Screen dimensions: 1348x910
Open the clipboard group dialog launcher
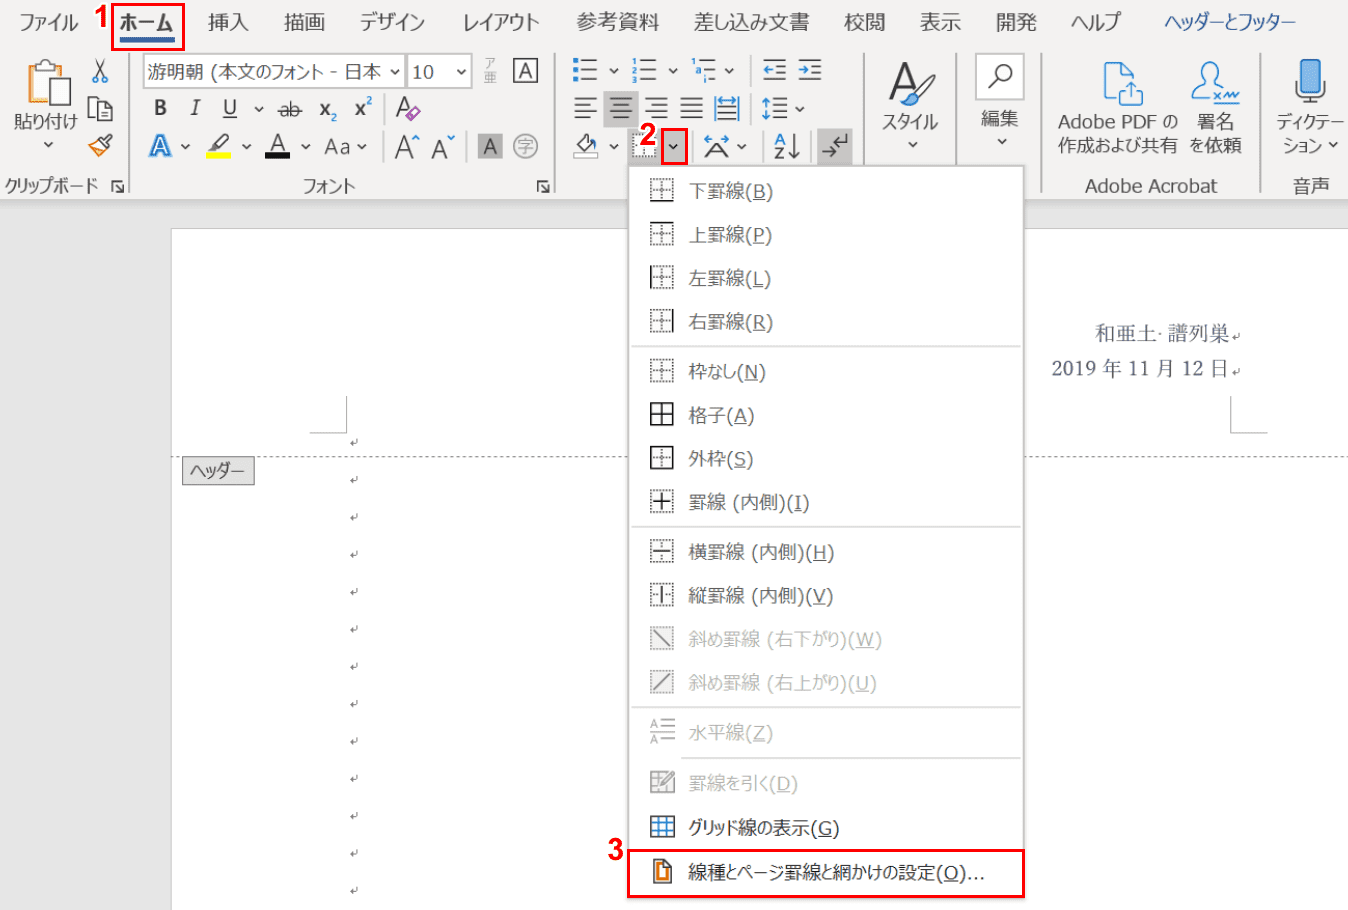point(119,186)
